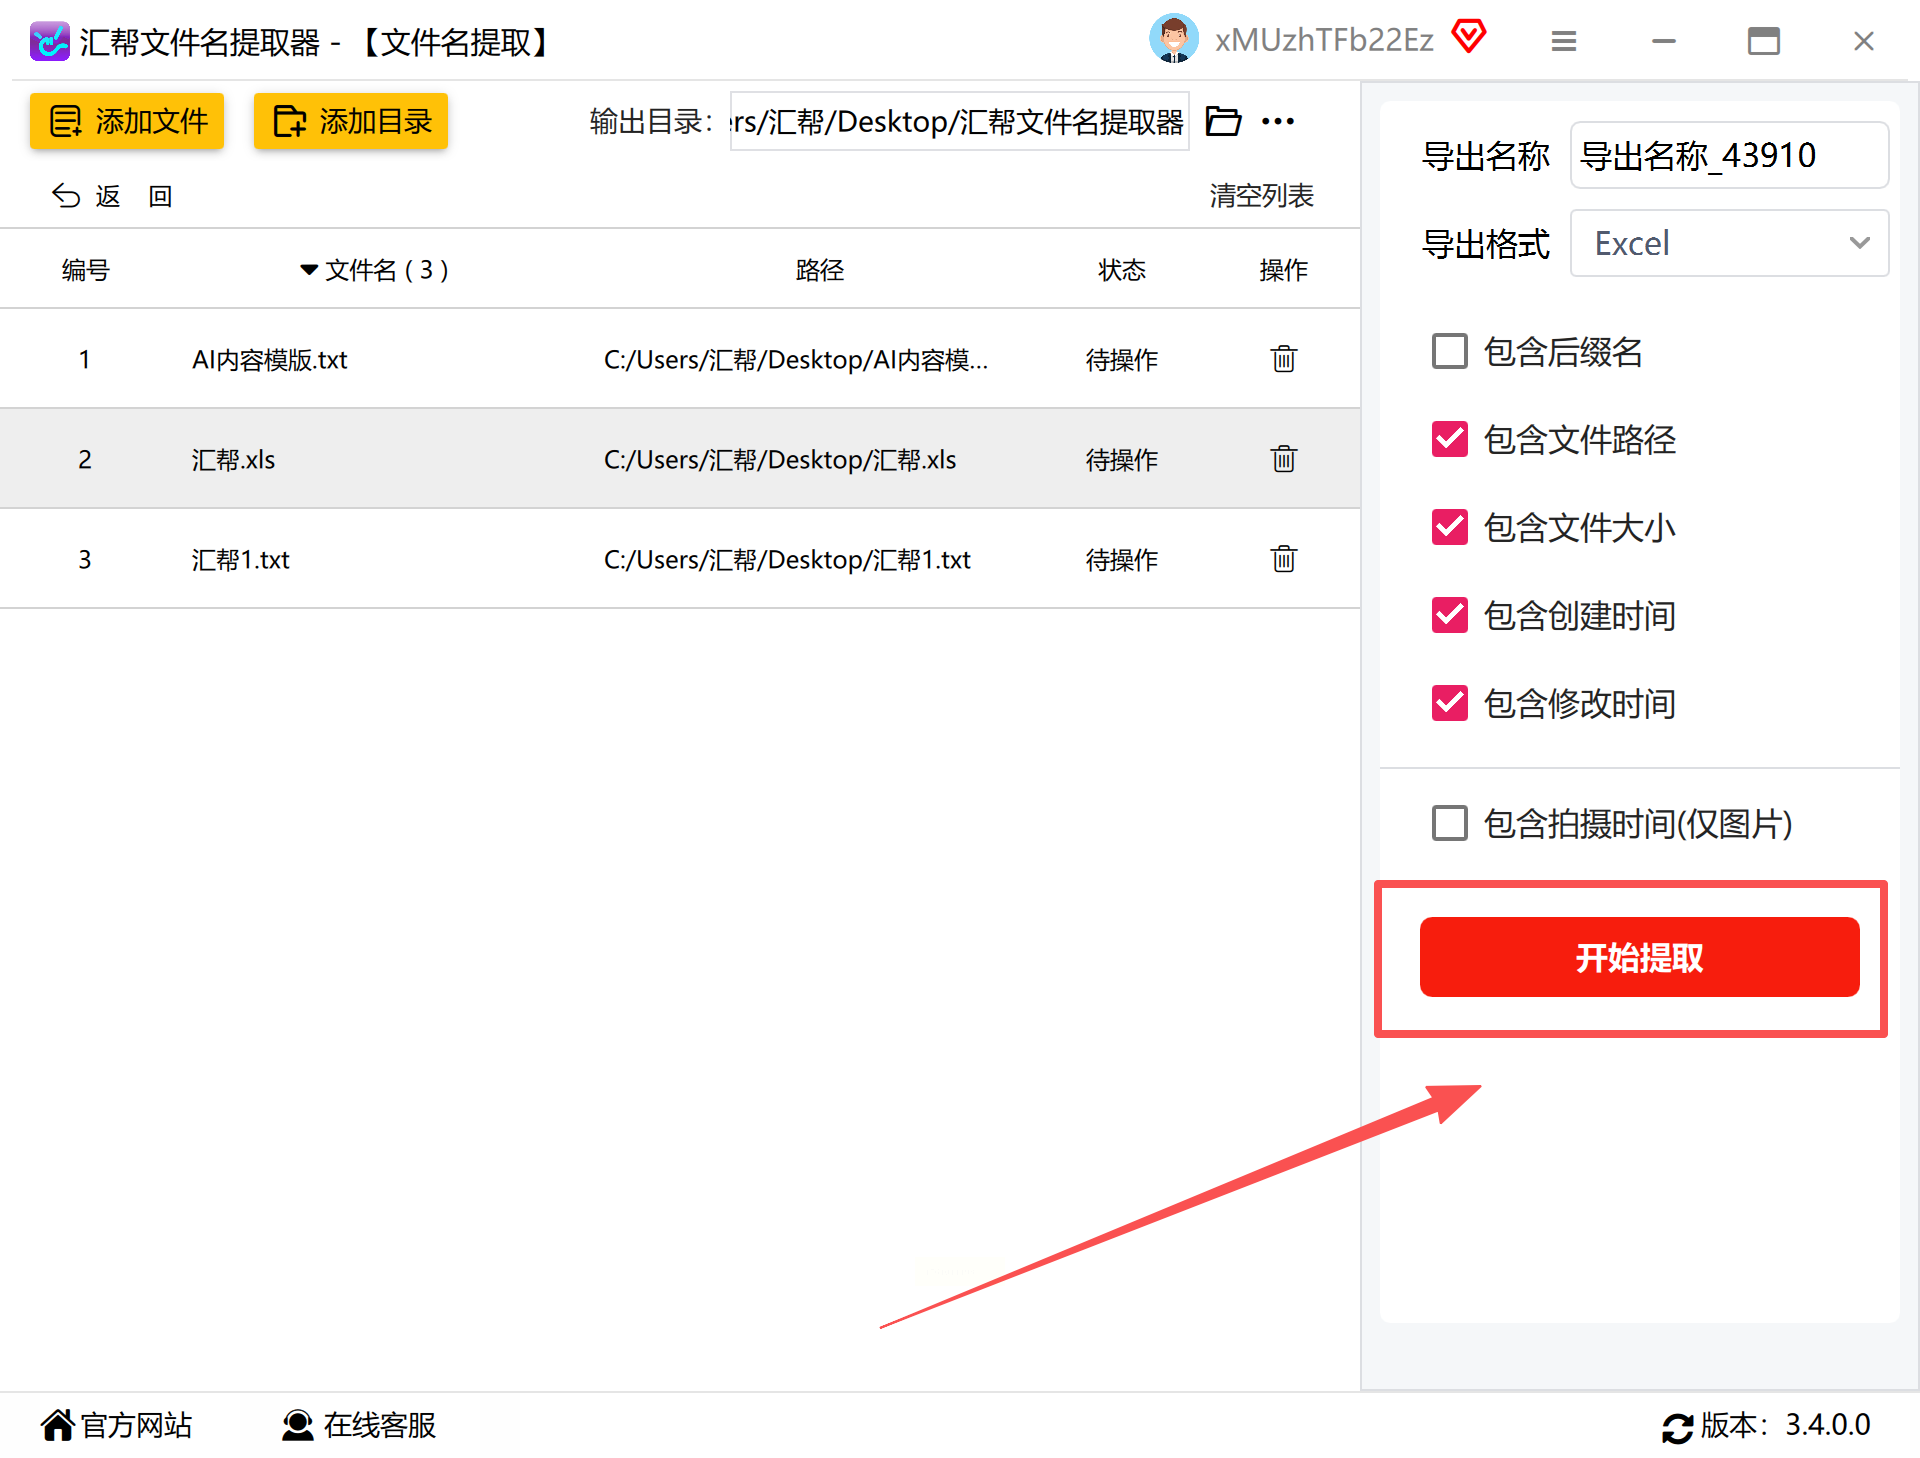1920x1458 pixels.
Task: Remove 汇帮1.txt using its trash icon
Action: (x=1283, y=559)
